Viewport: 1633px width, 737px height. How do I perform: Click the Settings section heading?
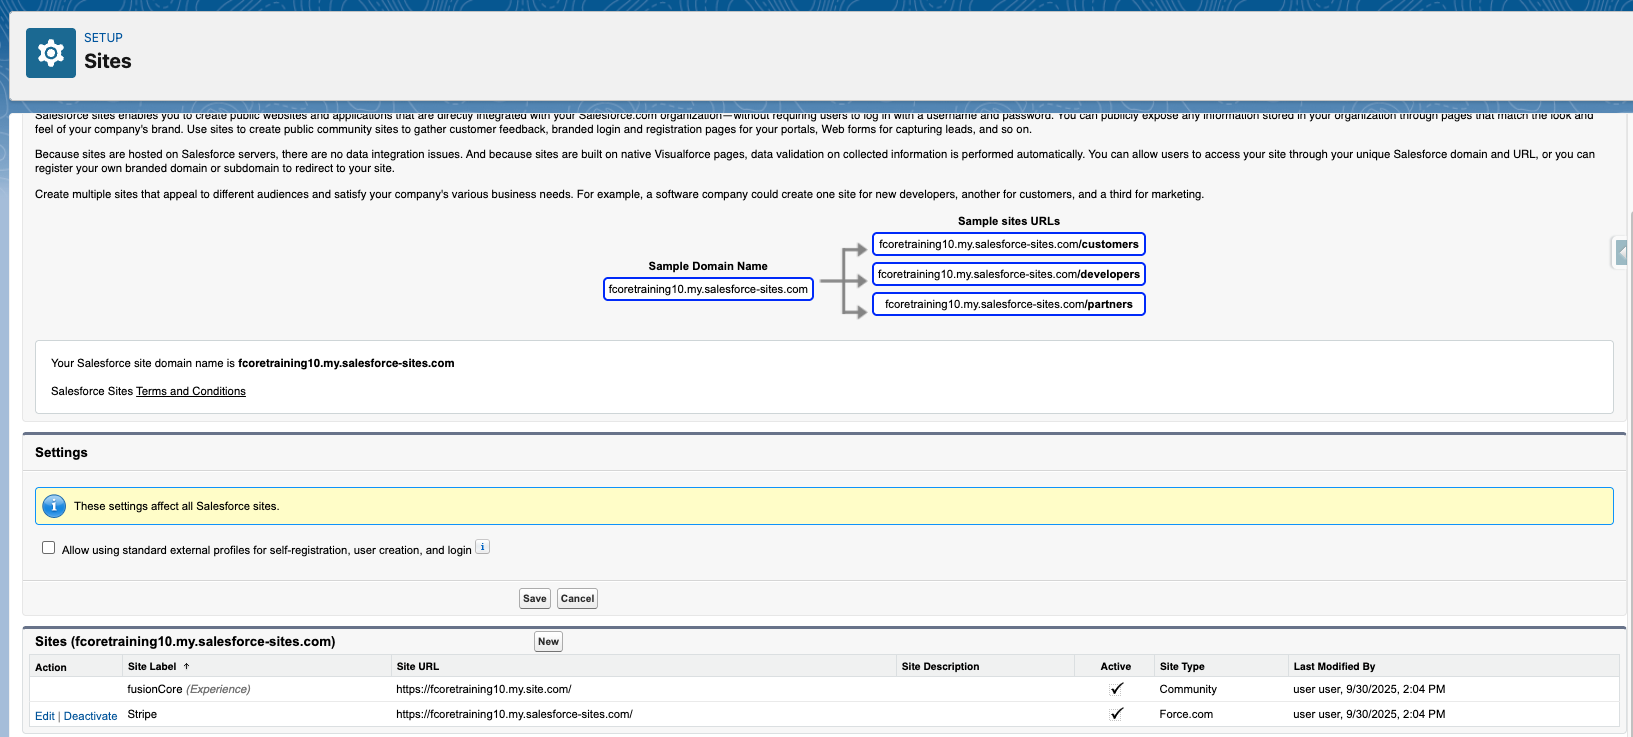click(61, 452)
